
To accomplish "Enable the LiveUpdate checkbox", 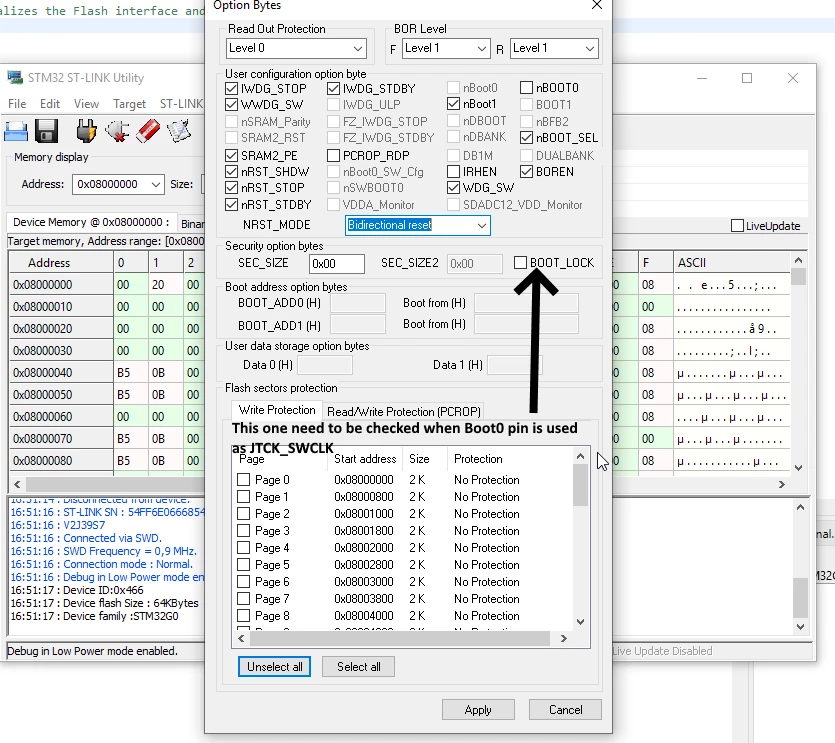I will coord(737,226).
